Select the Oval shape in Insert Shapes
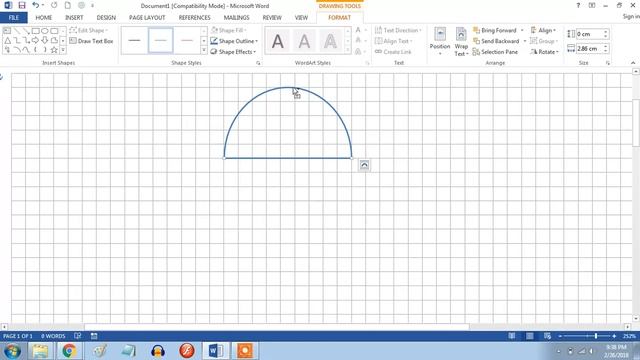The image size is (640, 360). [x=44, y=31]
